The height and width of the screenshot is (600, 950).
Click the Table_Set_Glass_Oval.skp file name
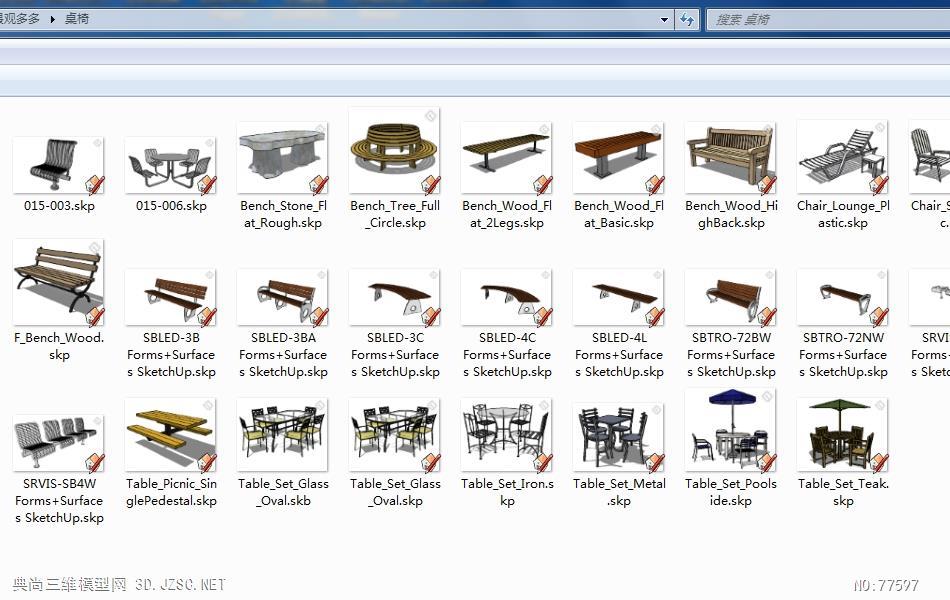(x=395, y=492)
